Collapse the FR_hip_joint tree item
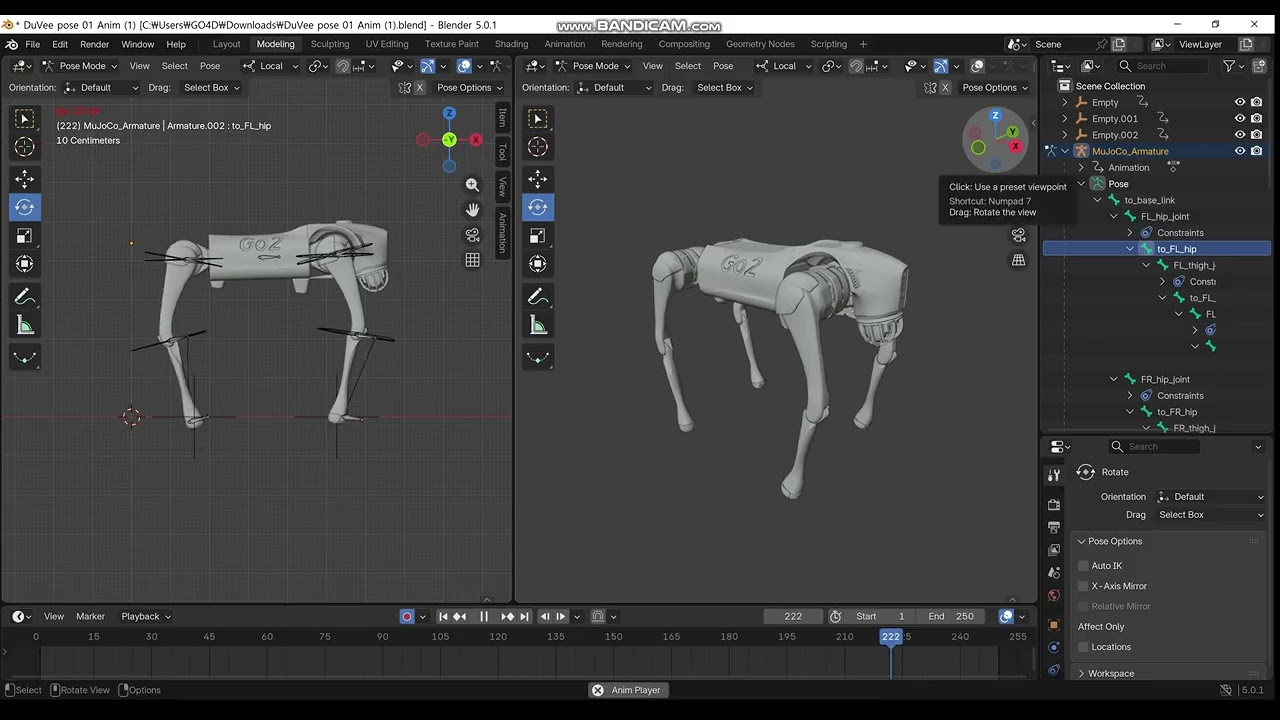Screen dimensions: 1280x720 click(x=1114, y=379)
